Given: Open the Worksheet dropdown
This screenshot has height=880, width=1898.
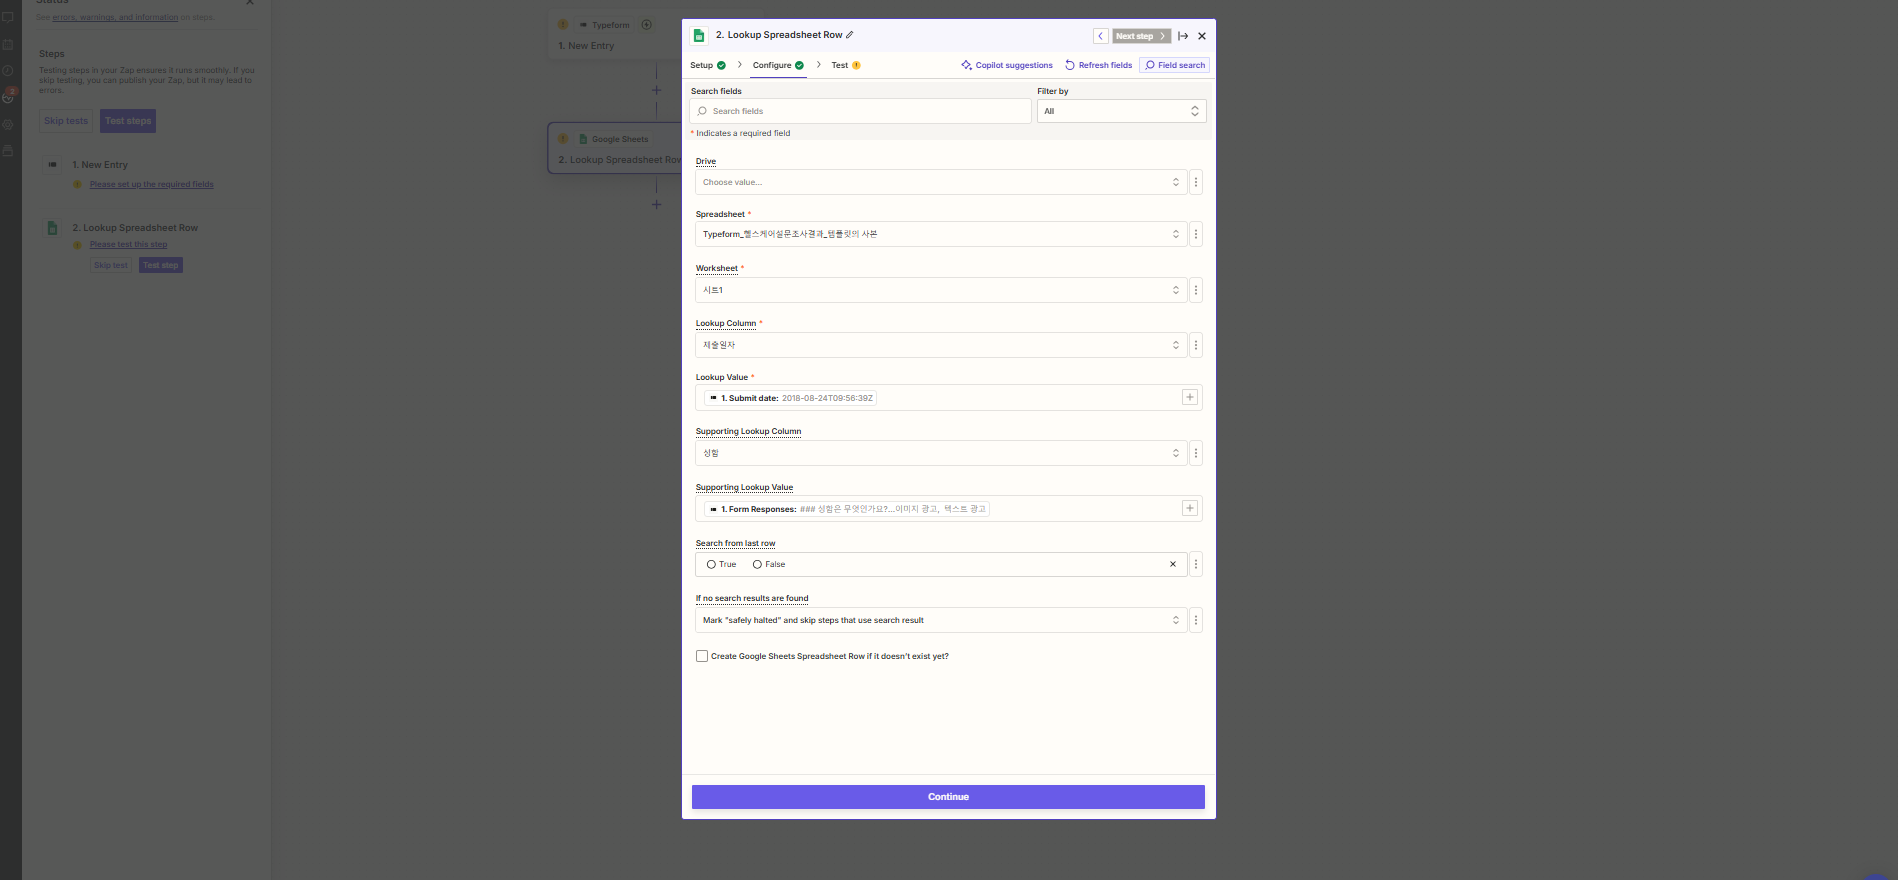Looking at the screenshot, I should pyautogui.click(x=941, y=290).
